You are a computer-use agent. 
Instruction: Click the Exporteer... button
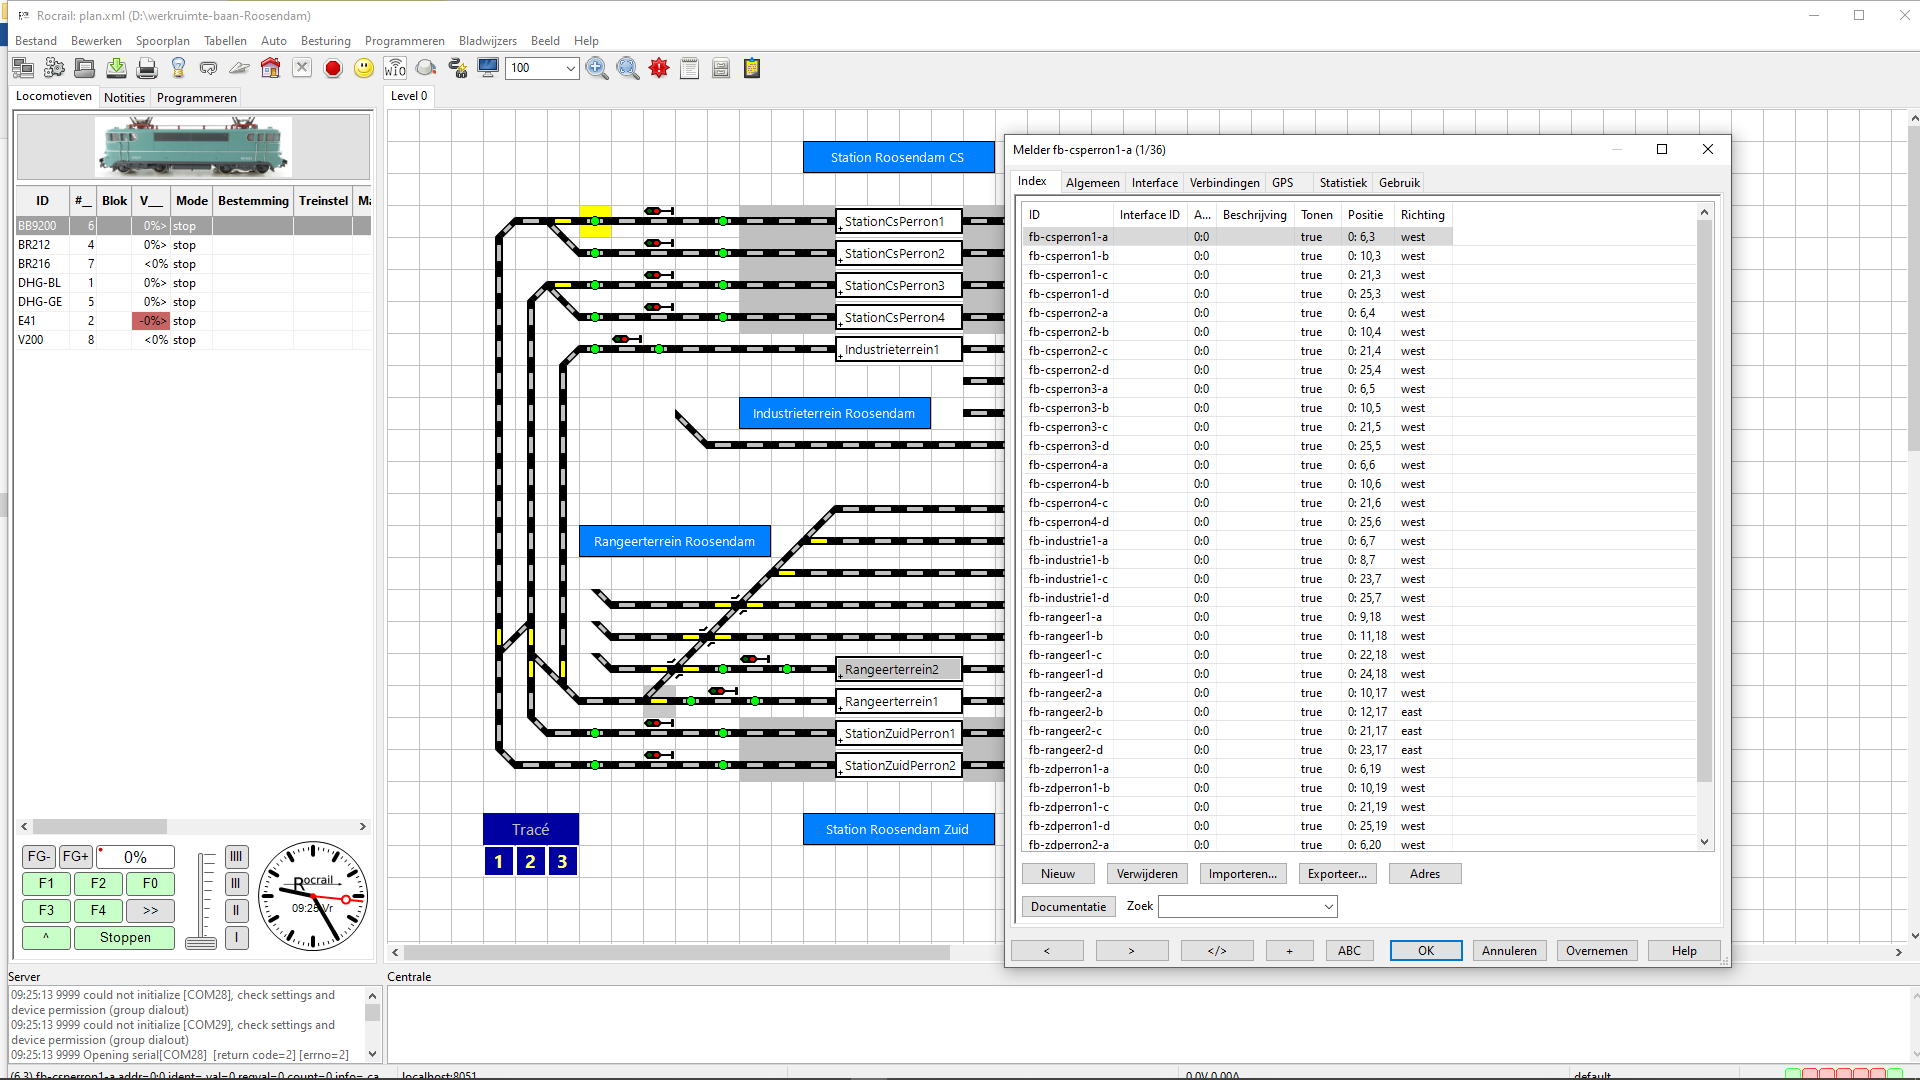point(1337,874)
